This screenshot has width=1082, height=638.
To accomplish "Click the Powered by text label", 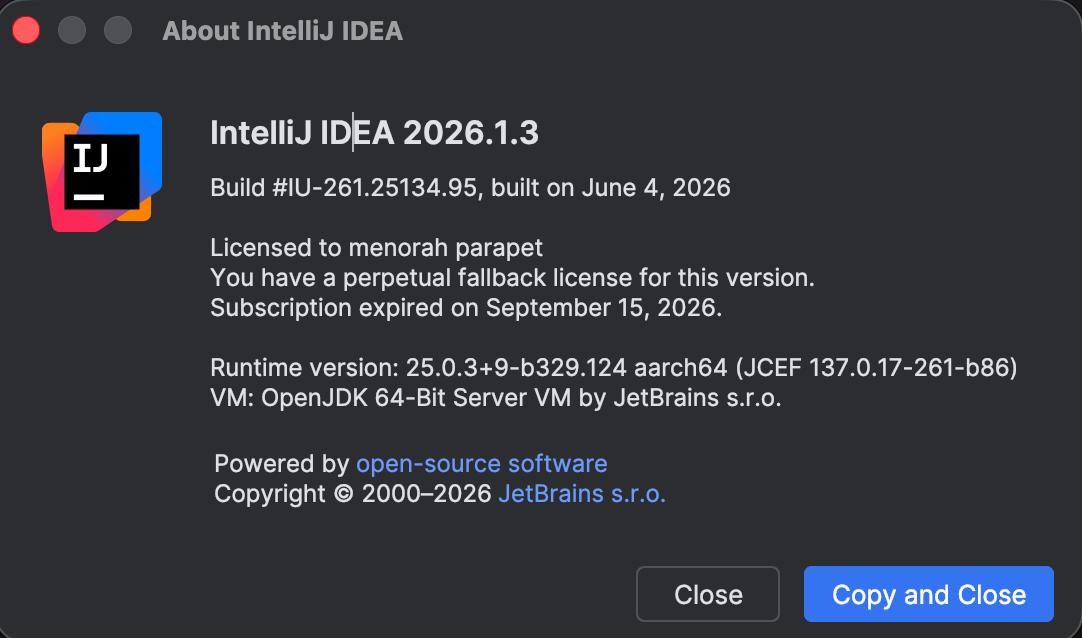I will coord(282,463).
